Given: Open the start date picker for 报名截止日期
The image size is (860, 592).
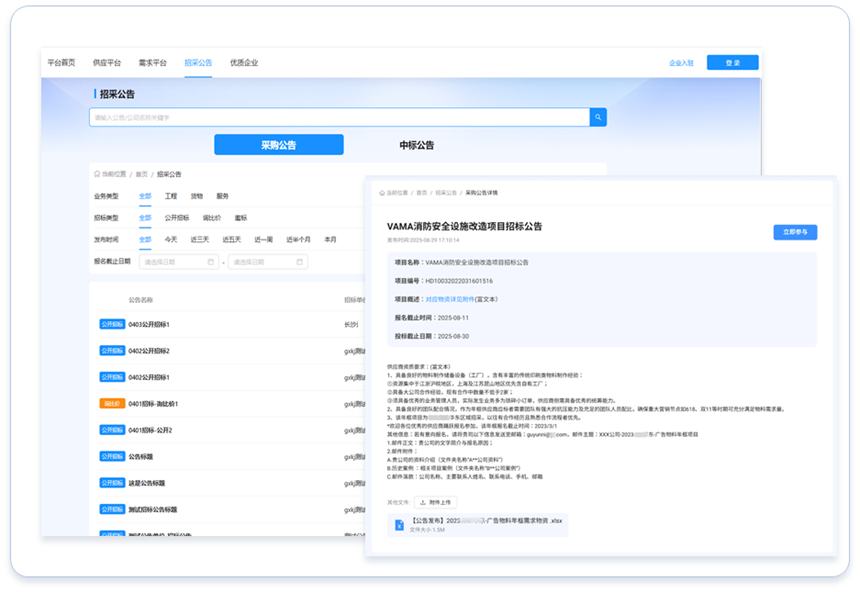Looking at the screenshot, I should (x=179, y=262).
